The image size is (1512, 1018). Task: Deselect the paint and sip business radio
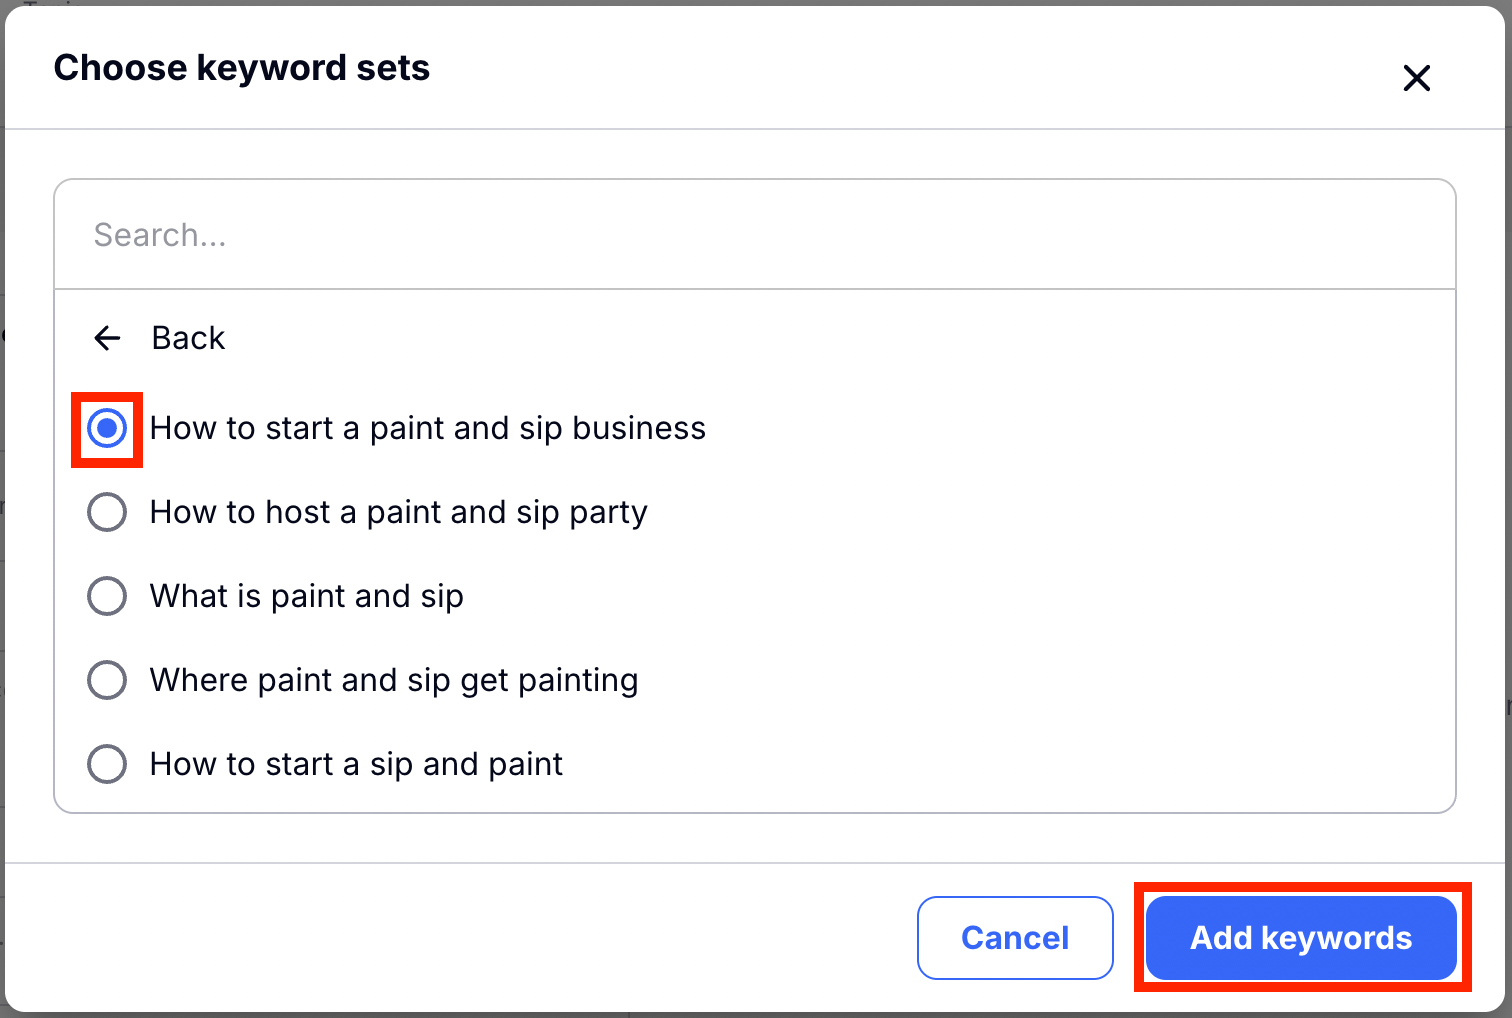click(x=107, y=429)
